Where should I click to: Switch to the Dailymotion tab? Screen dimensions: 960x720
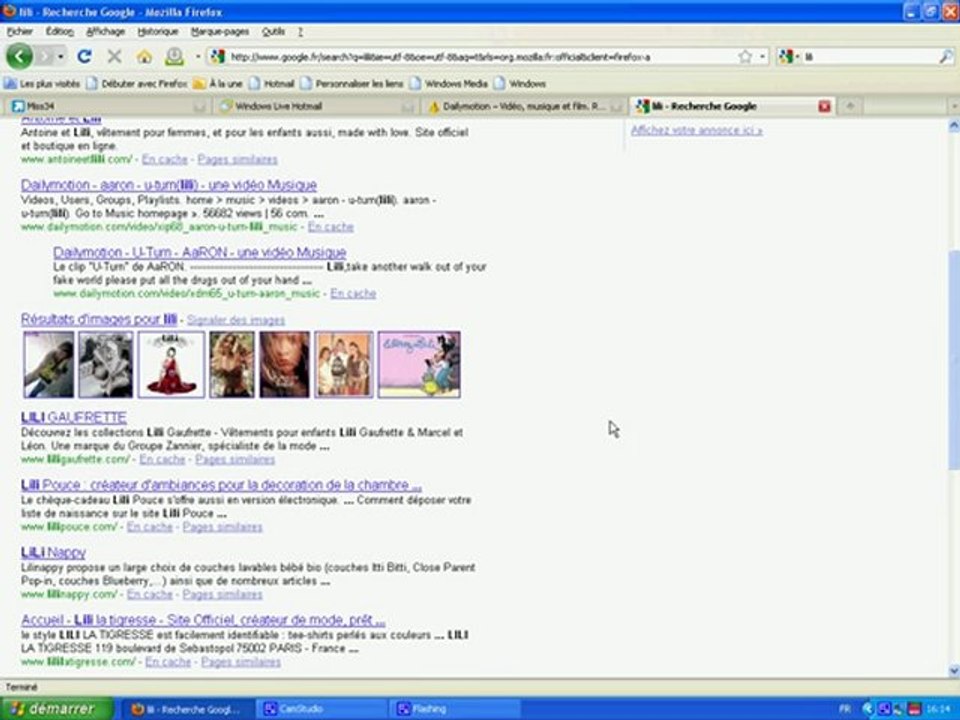pyautogui.click(x=524, y=106)
